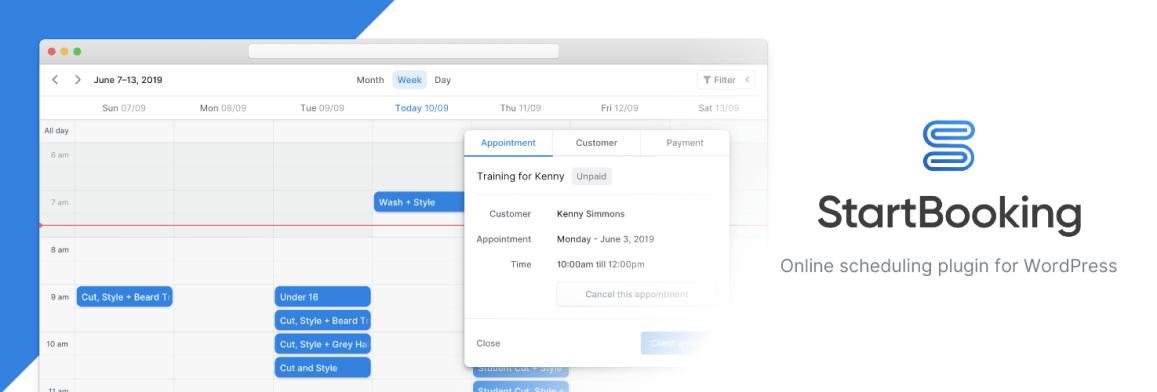Select the Tue 09/09 column header
Screen dimensions: 1157x392
click(x=322, y=108)
